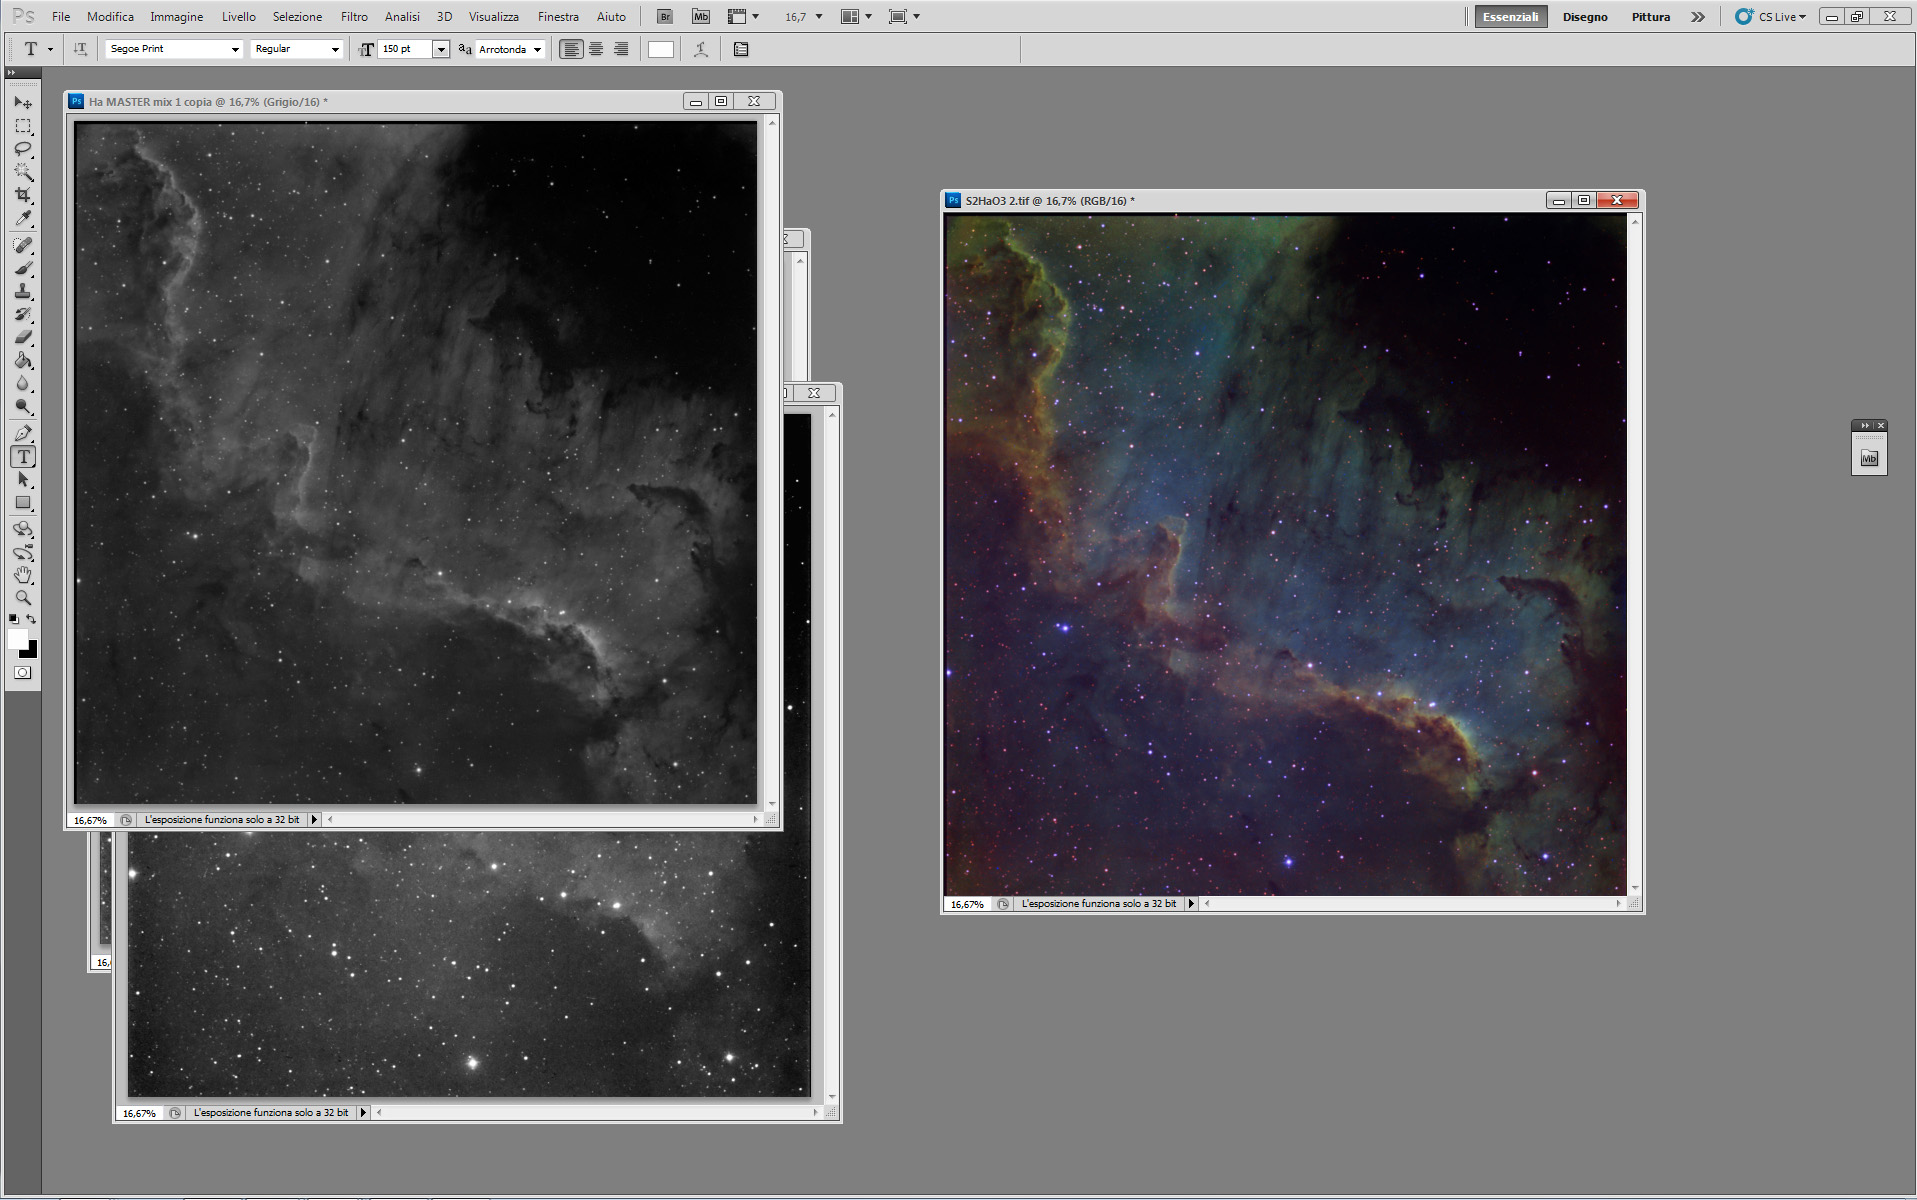Image resolution: width=1917 pixels, height=1200 pixels.
Task: Select the 3D Object Rotate tool
Action: coord(23,529)
